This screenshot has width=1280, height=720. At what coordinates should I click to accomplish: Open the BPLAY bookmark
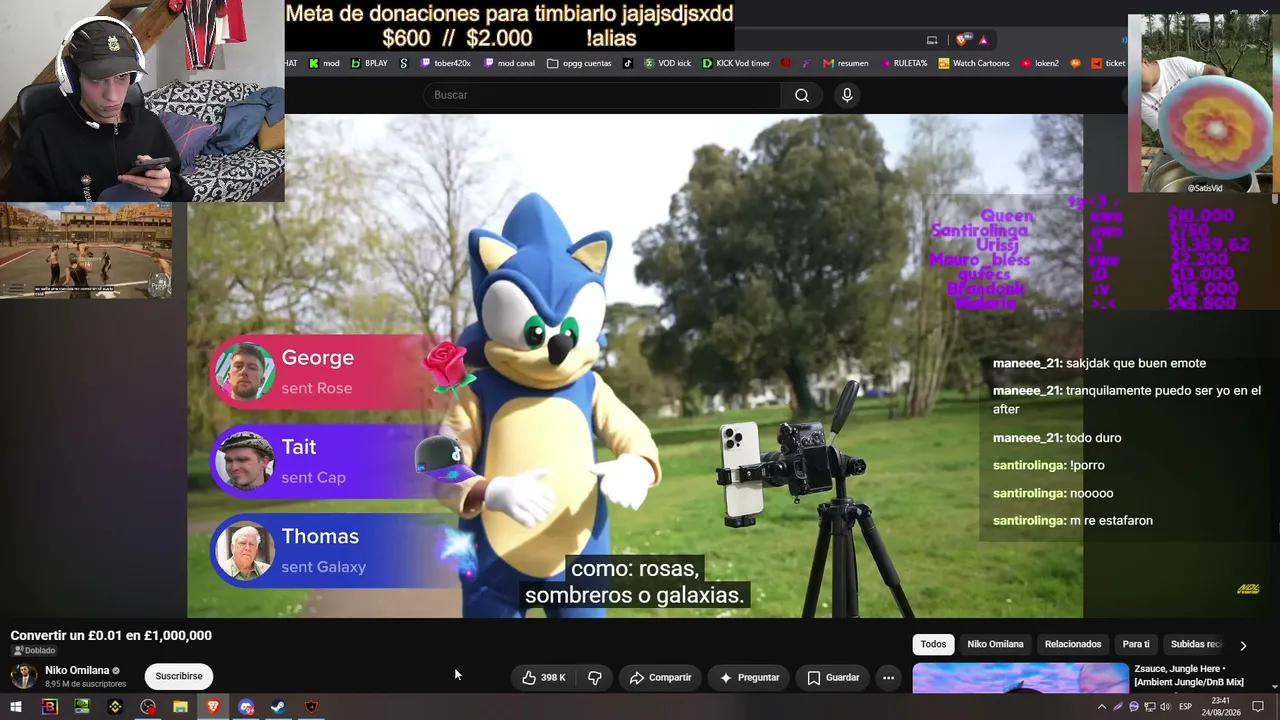point(369,63)
